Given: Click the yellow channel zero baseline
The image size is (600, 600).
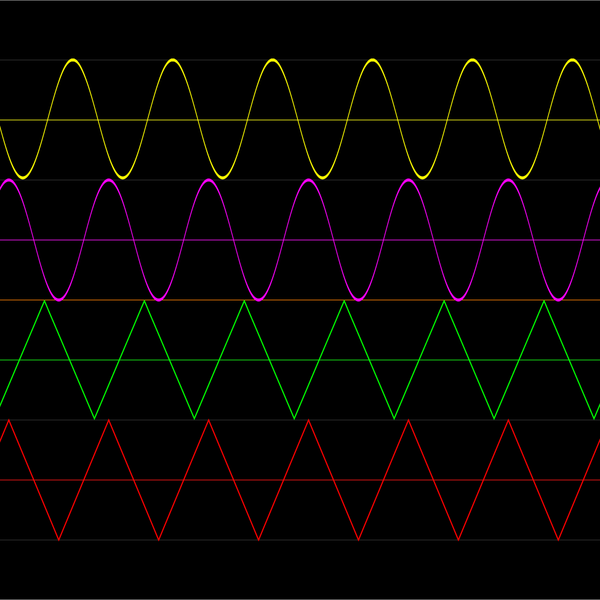Looking at the screenshot, I should click(x=300, y=120).
